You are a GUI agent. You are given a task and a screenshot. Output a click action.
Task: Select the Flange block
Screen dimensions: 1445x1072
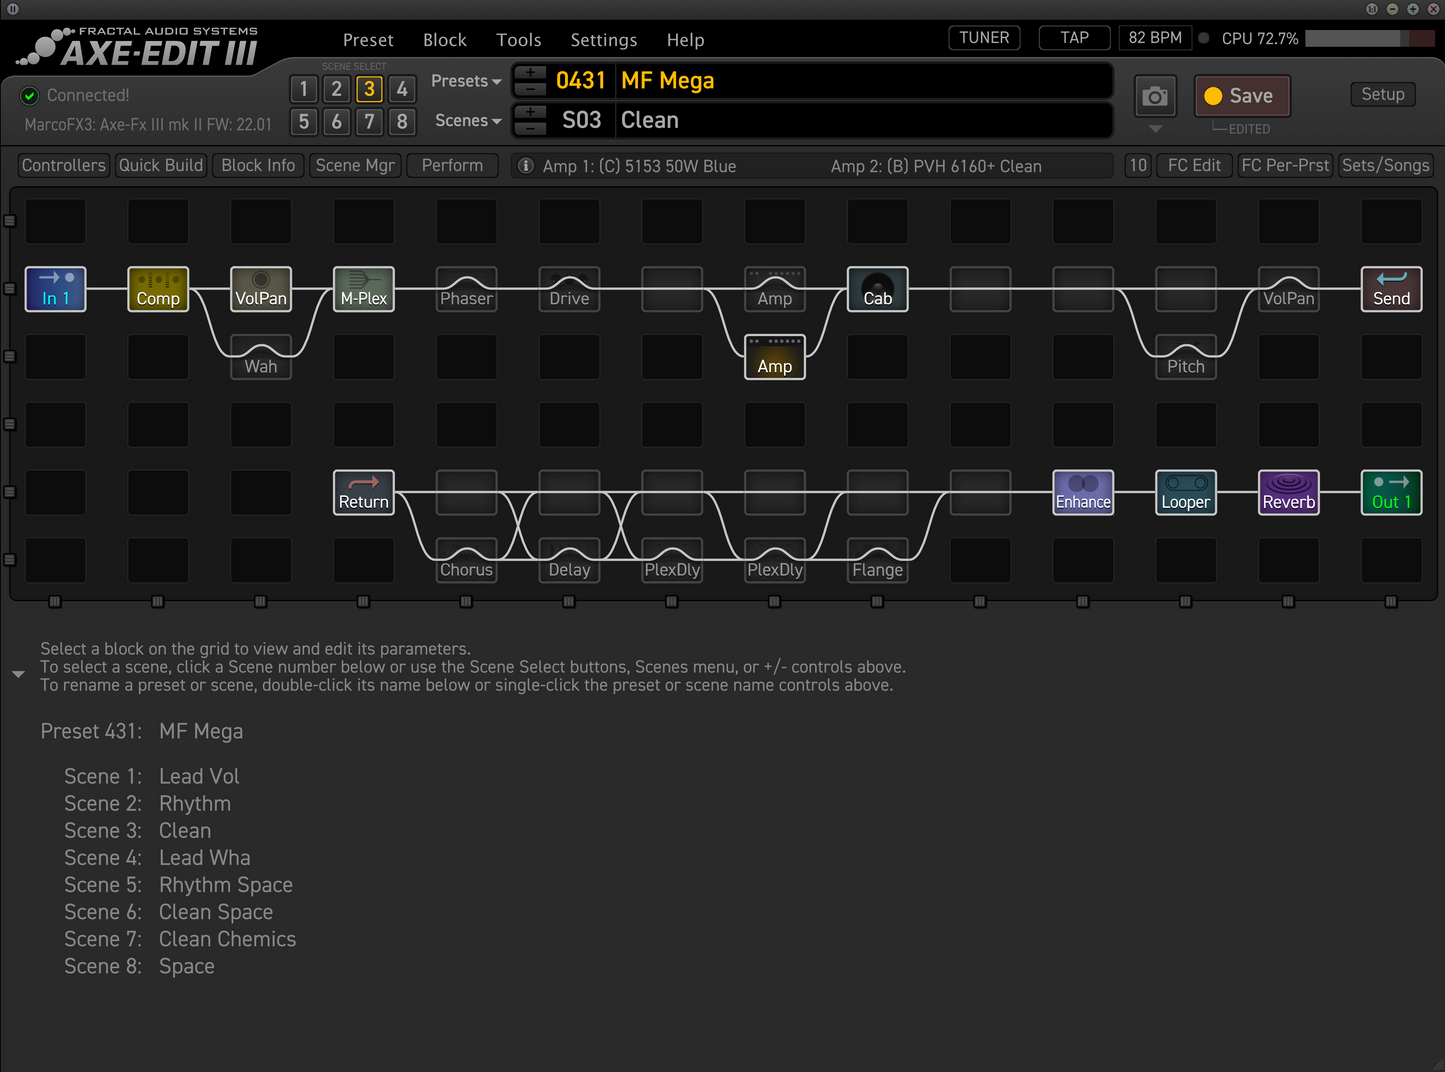click(878, 561)
